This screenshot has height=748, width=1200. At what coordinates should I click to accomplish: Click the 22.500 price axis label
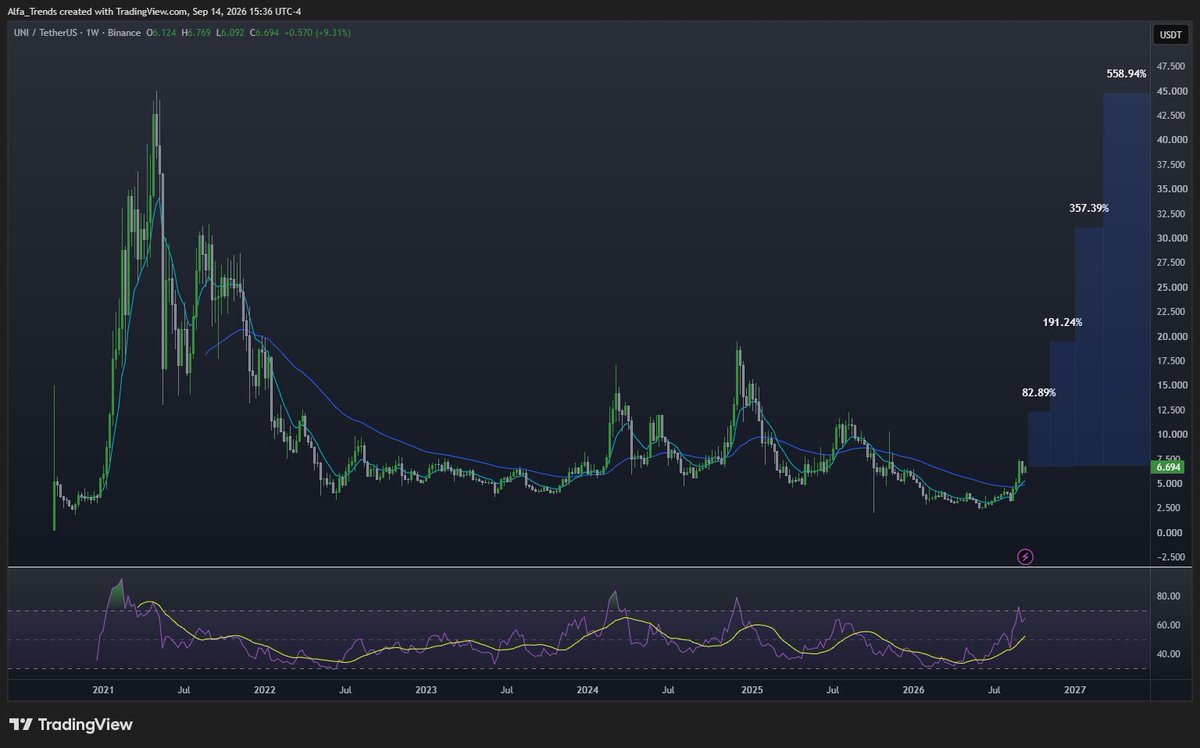(x=1170, y=312)
